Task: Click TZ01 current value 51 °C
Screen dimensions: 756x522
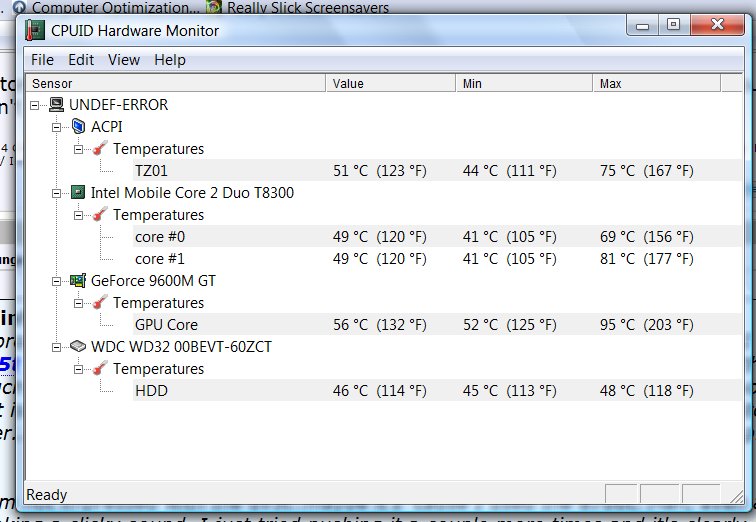Action: click(x=380, y=171)
